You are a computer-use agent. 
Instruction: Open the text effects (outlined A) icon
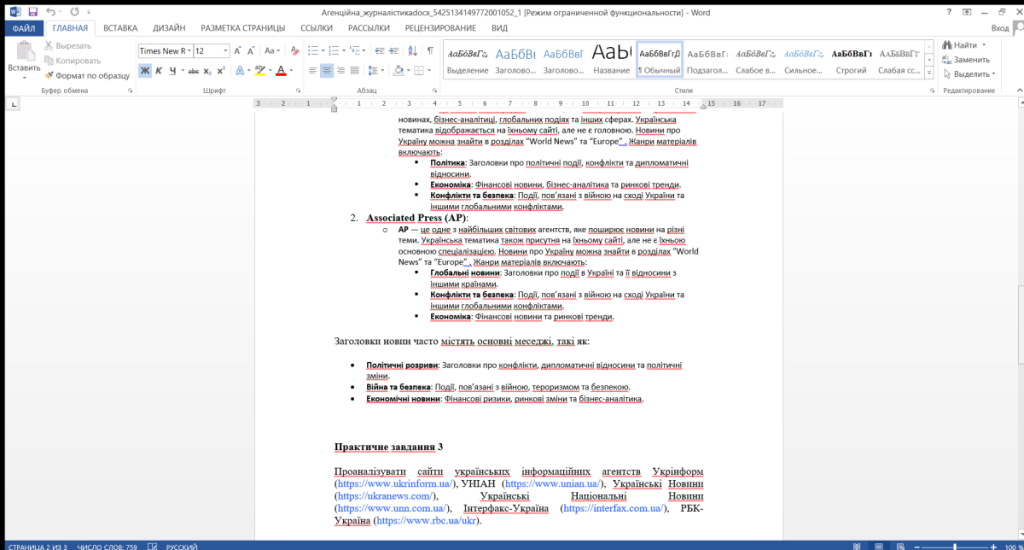240,71
